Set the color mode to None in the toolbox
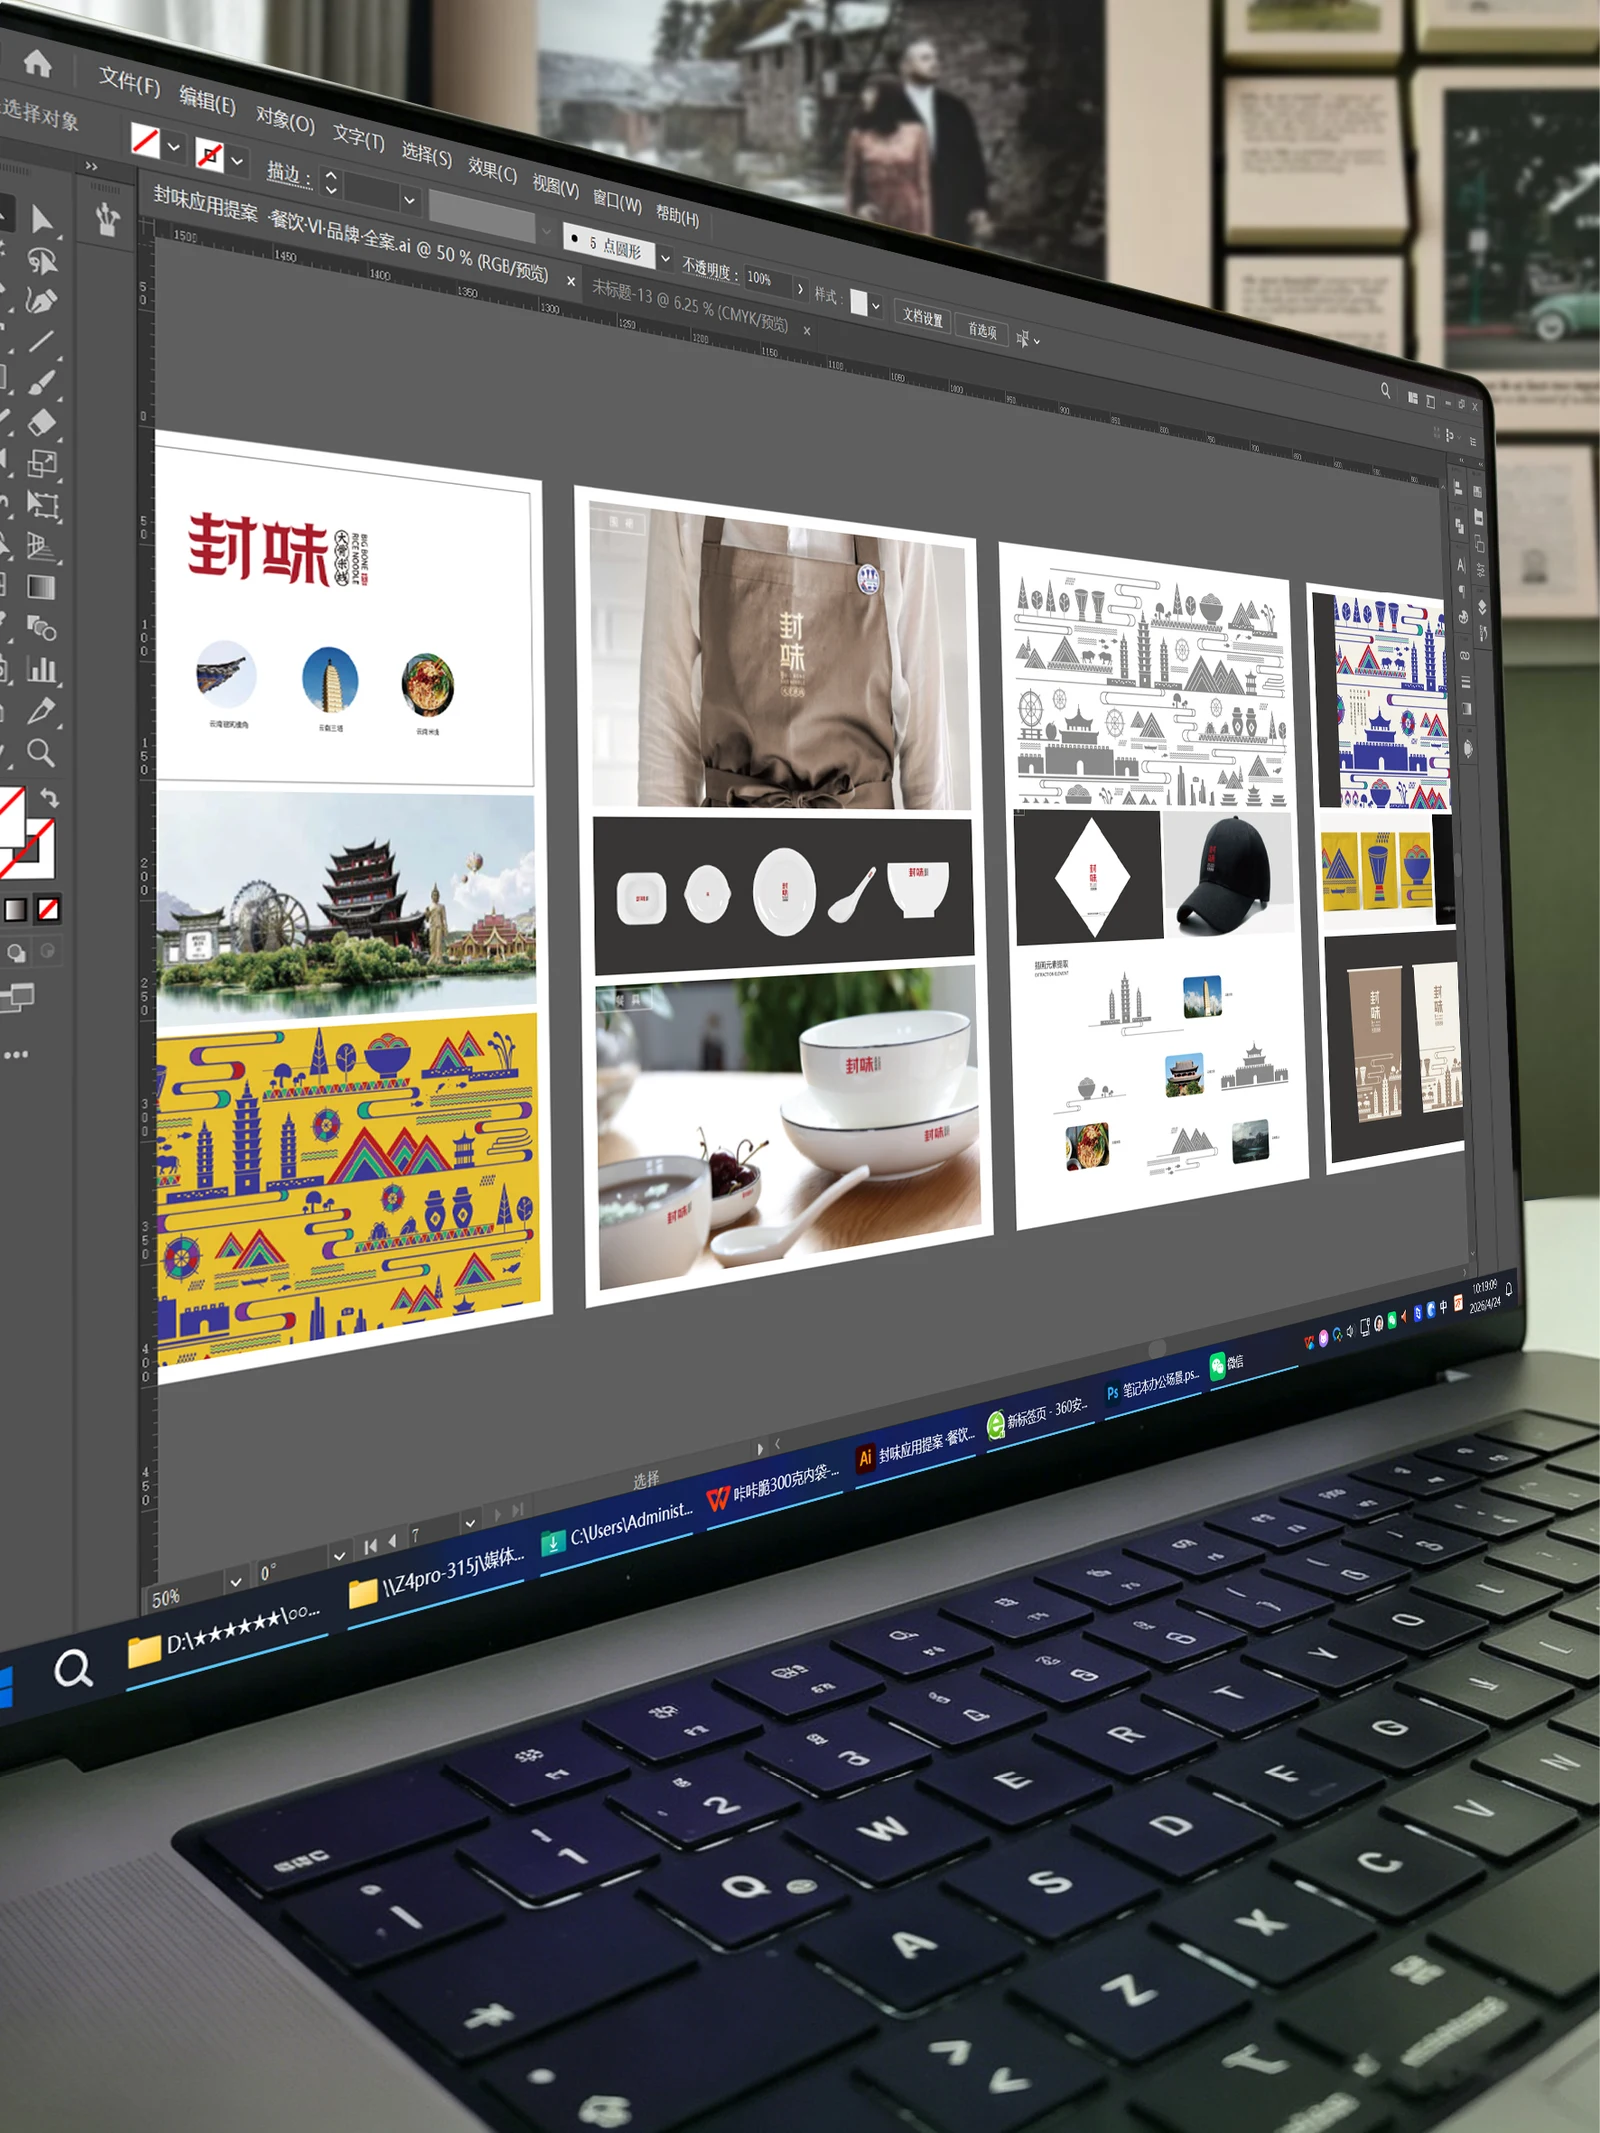The image size is (1600, 2133). point(48,908)
